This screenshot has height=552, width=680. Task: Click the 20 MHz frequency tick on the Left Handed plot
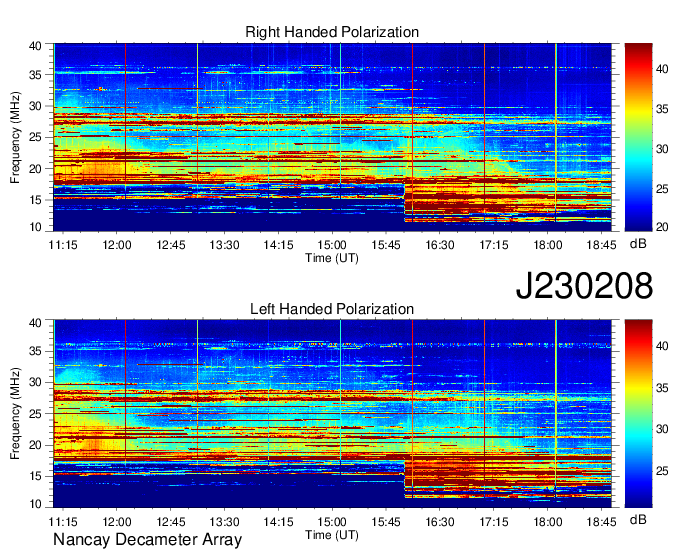click(35, 445)
